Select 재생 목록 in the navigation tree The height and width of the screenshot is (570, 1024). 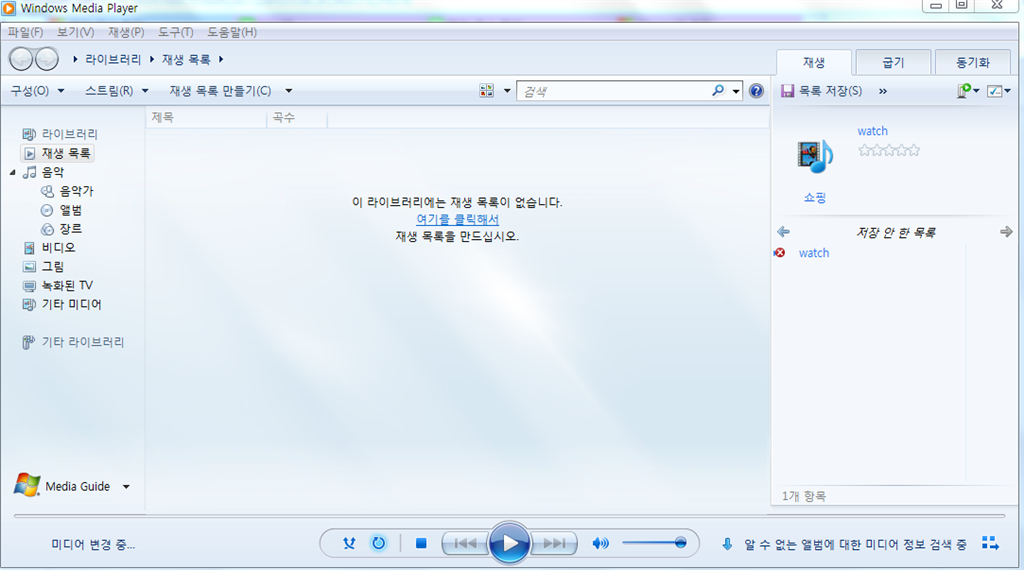[57, 153]
